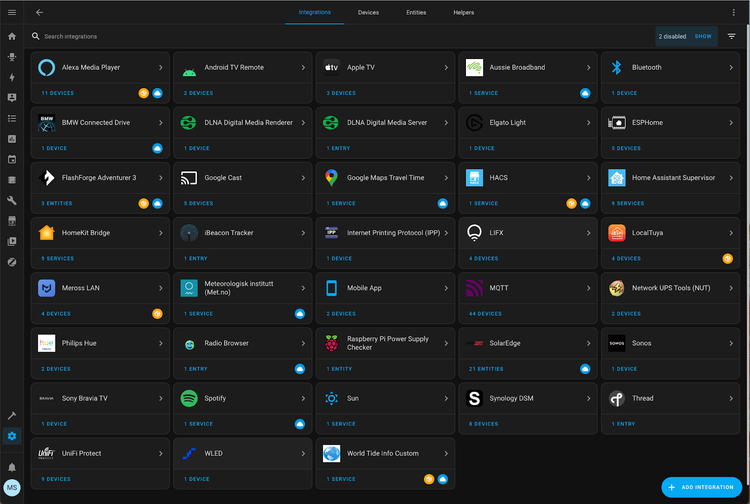Expand the WLED card chevron

303,453
